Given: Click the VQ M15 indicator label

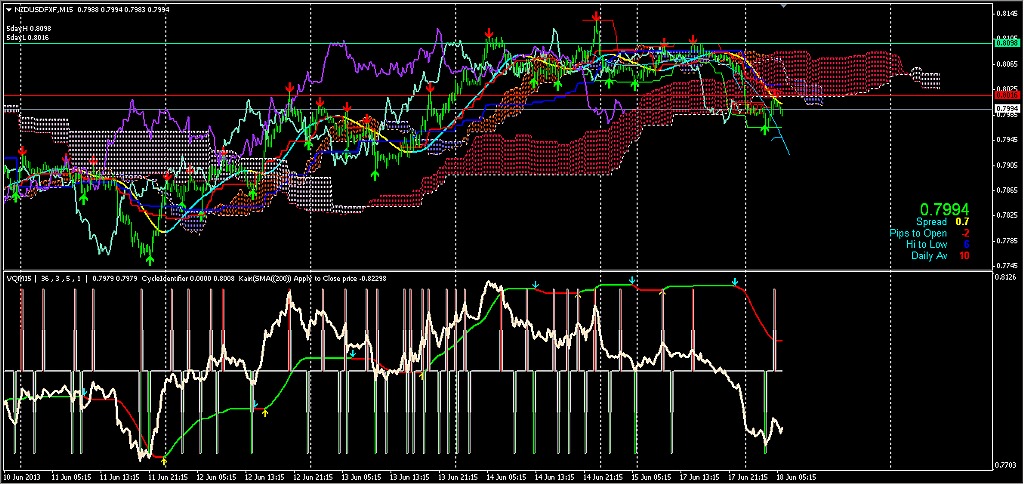Looking at the screenshot, I should point(18,279).
